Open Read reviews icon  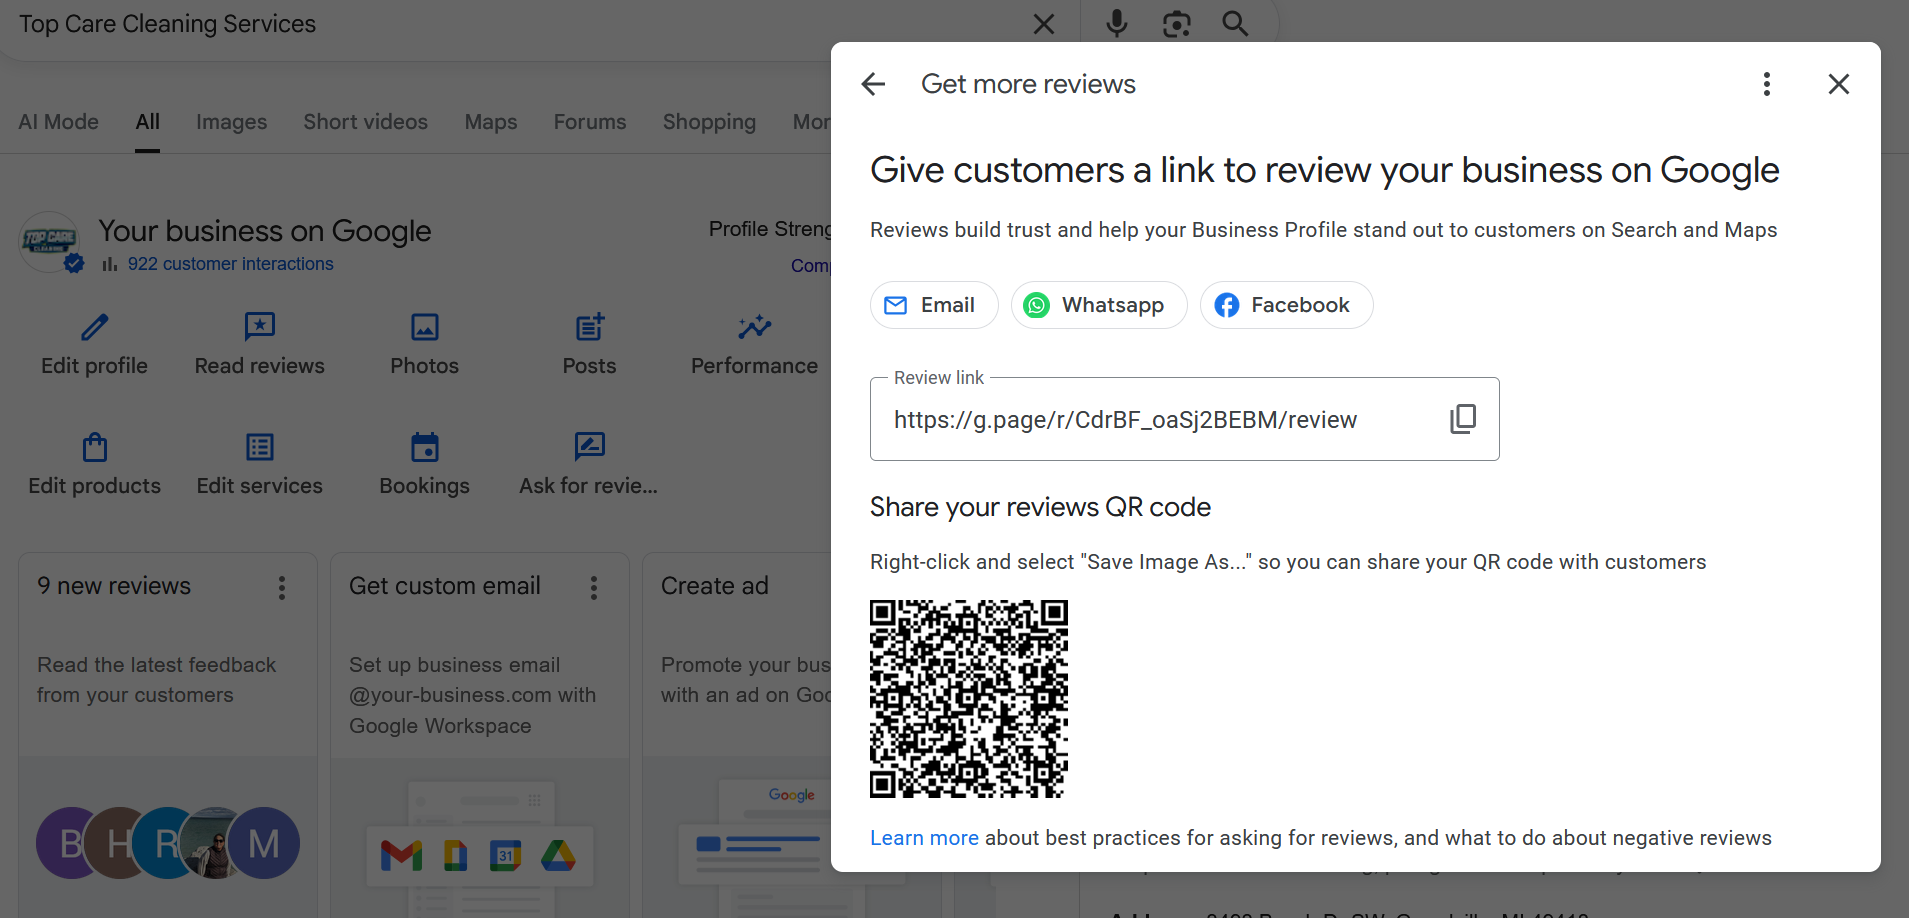pyautogui.click(x=260, y=327)
